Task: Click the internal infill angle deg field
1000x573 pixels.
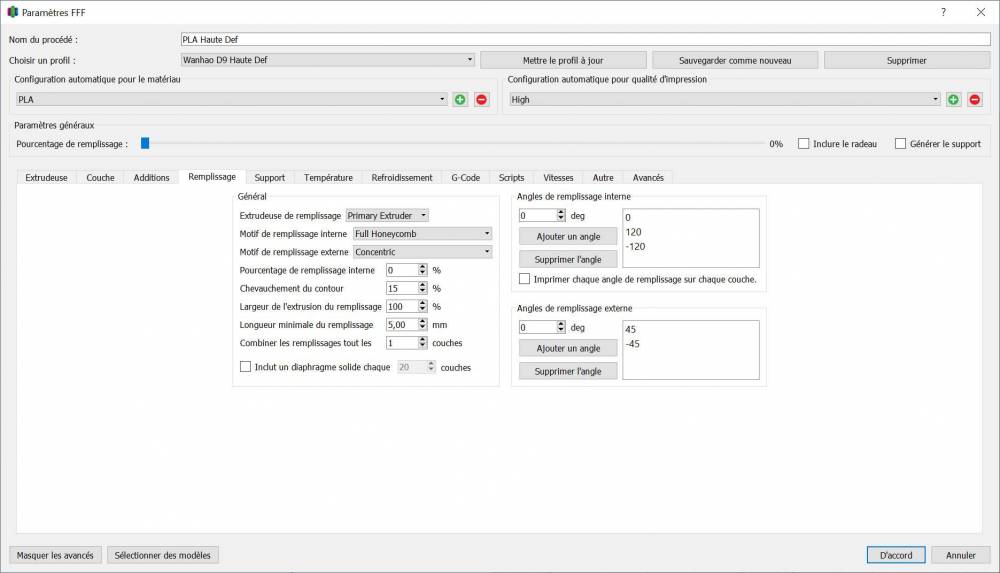Action: point(538,216)
